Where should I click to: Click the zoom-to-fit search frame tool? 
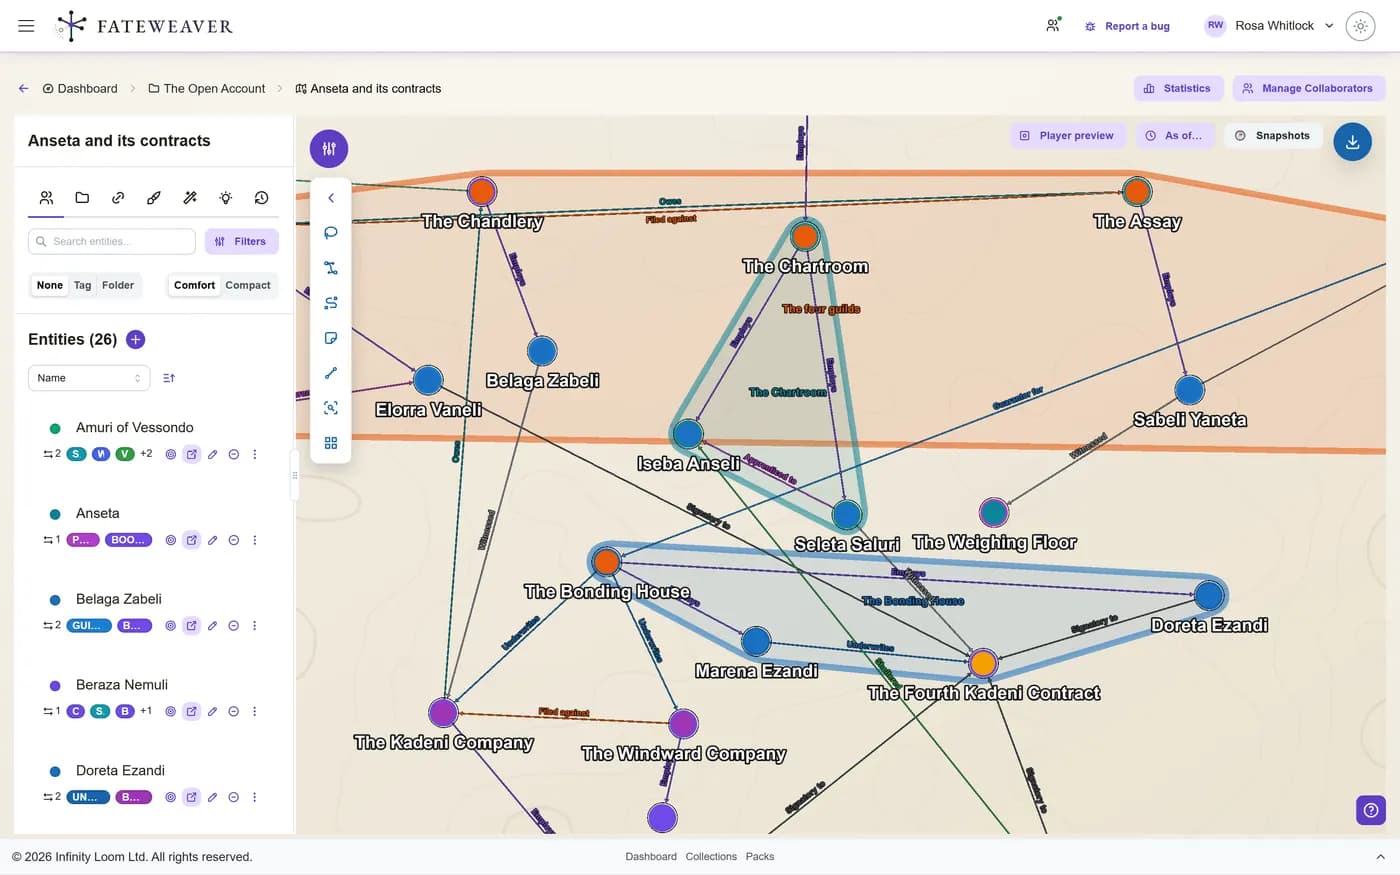pyautogui.click(x=331, y=408)
